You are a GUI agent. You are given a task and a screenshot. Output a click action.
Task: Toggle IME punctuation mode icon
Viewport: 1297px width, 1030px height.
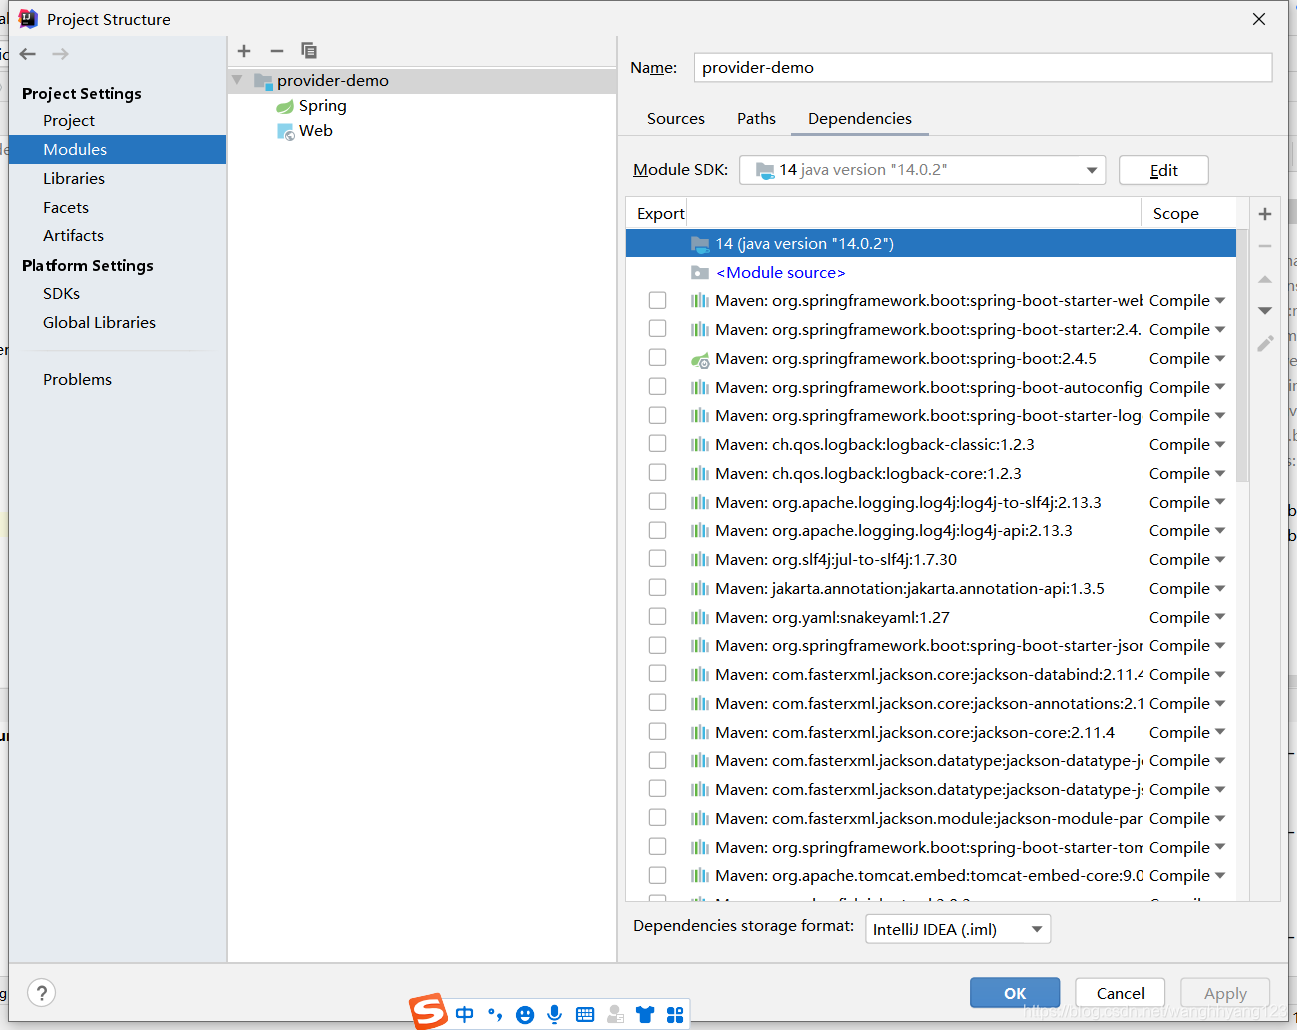(x=495, y=1015)
